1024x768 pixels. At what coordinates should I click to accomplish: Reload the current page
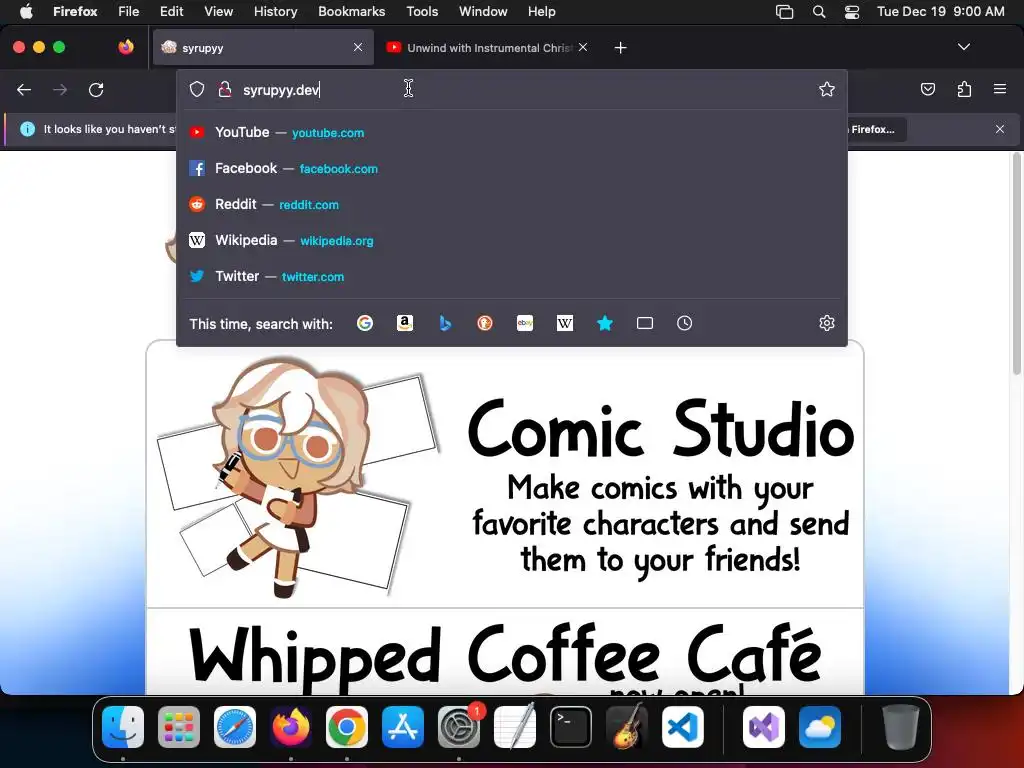click(x=96, y=89)
